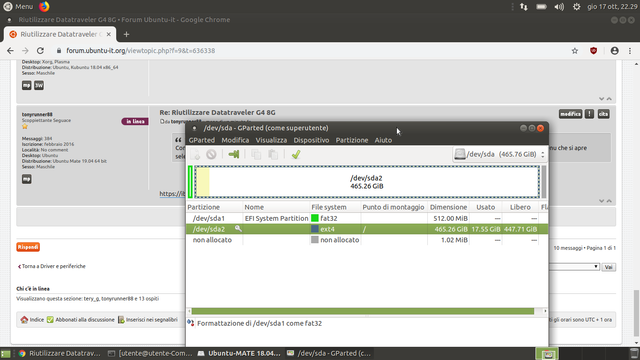Click the down arrow at the tonyrunner88 post bottom

pos(601,201)
